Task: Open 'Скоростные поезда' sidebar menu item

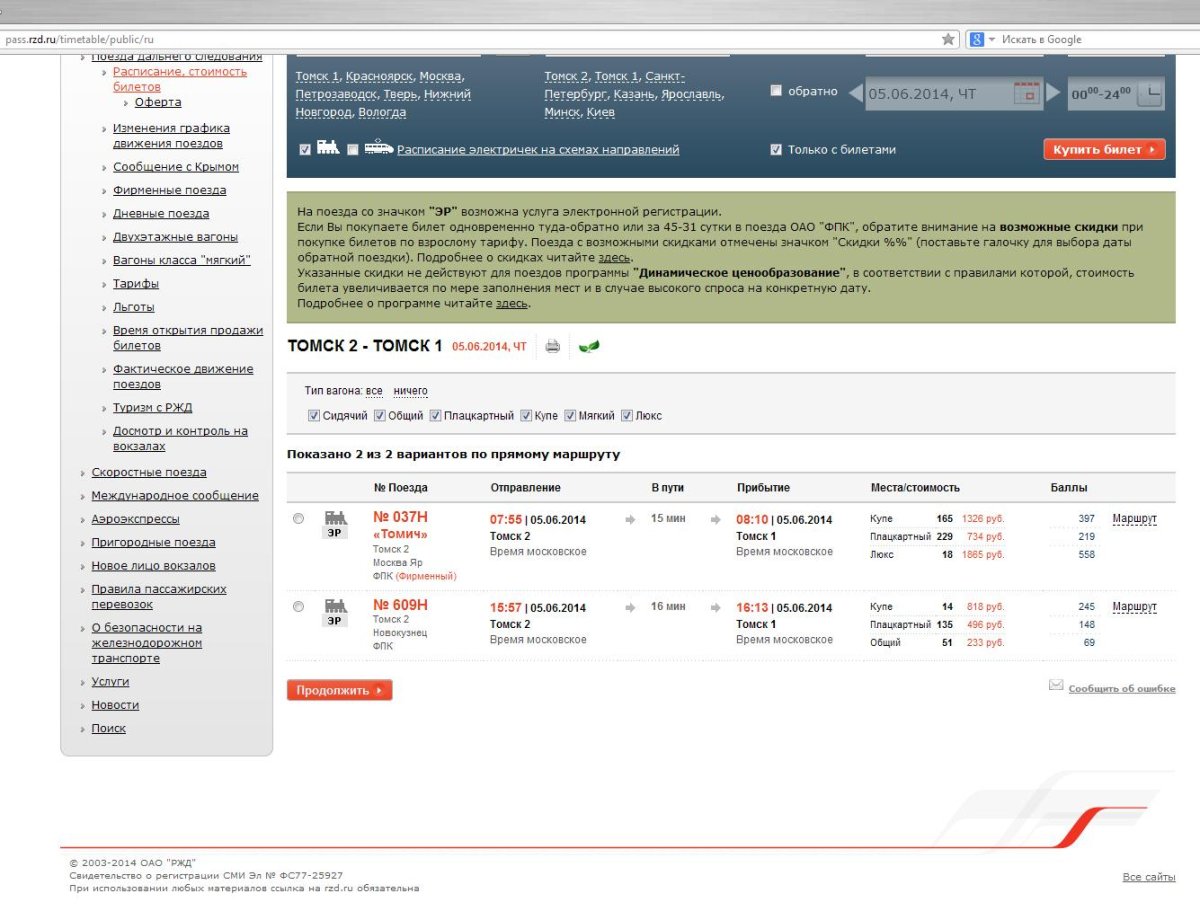Action: (149, 472)
